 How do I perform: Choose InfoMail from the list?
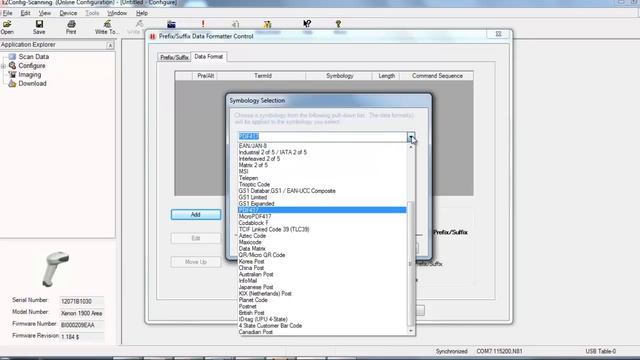point(322,280)
